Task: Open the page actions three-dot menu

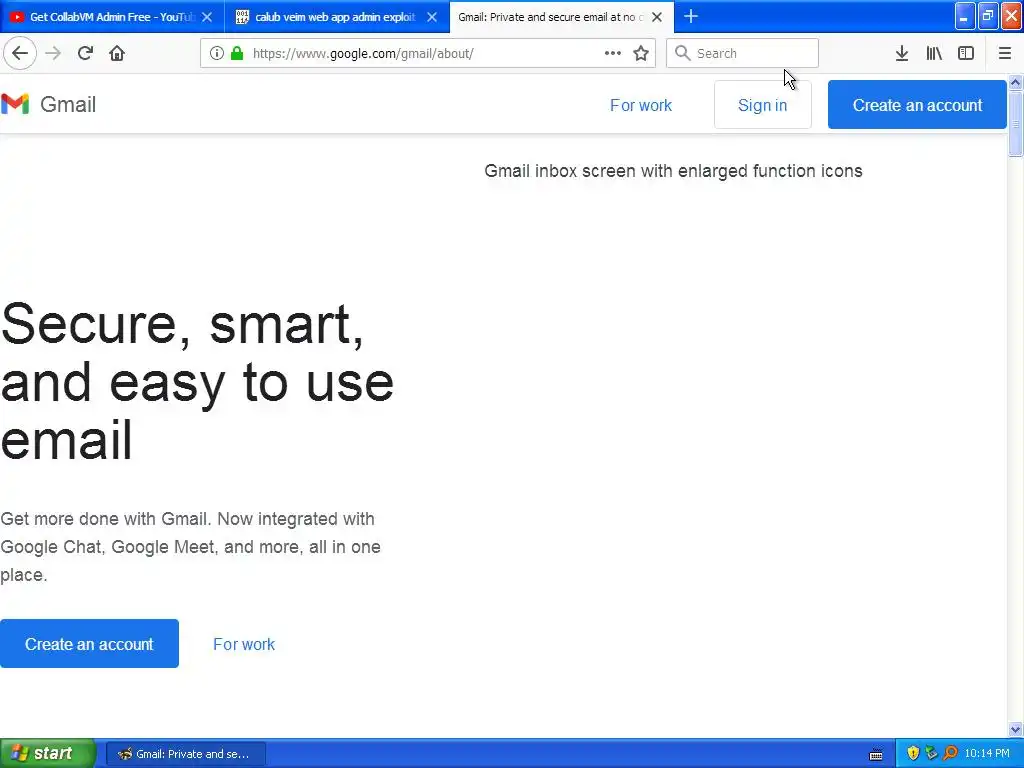Action: (x=613, y=53)
